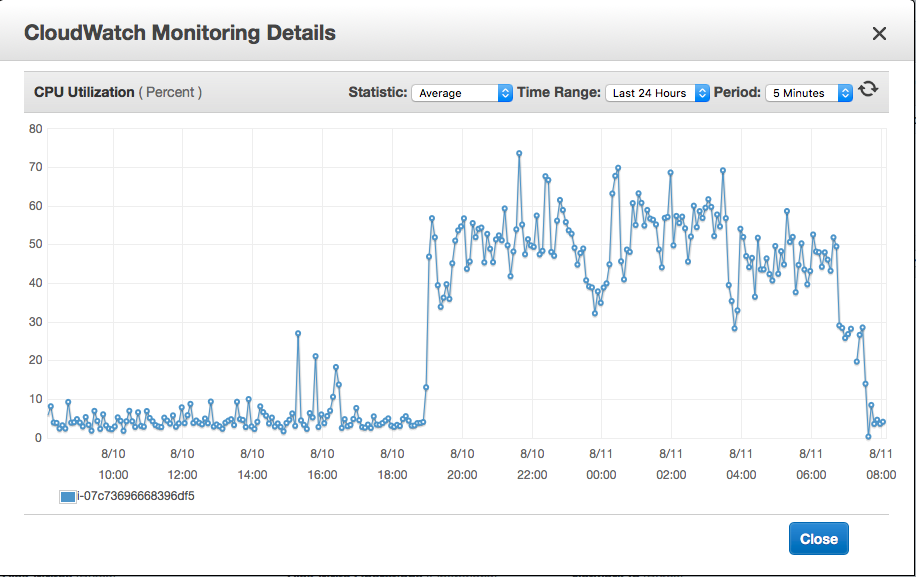
Task: Click the 40 y-axis label
Action: (x=36, y=283)
